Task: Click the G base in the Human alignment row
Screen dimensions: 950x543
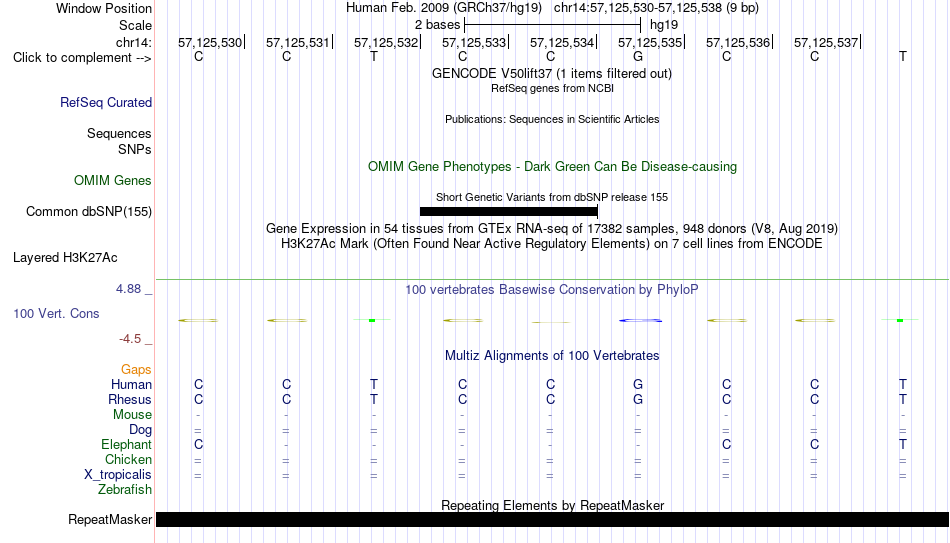Action: point(638,385)
